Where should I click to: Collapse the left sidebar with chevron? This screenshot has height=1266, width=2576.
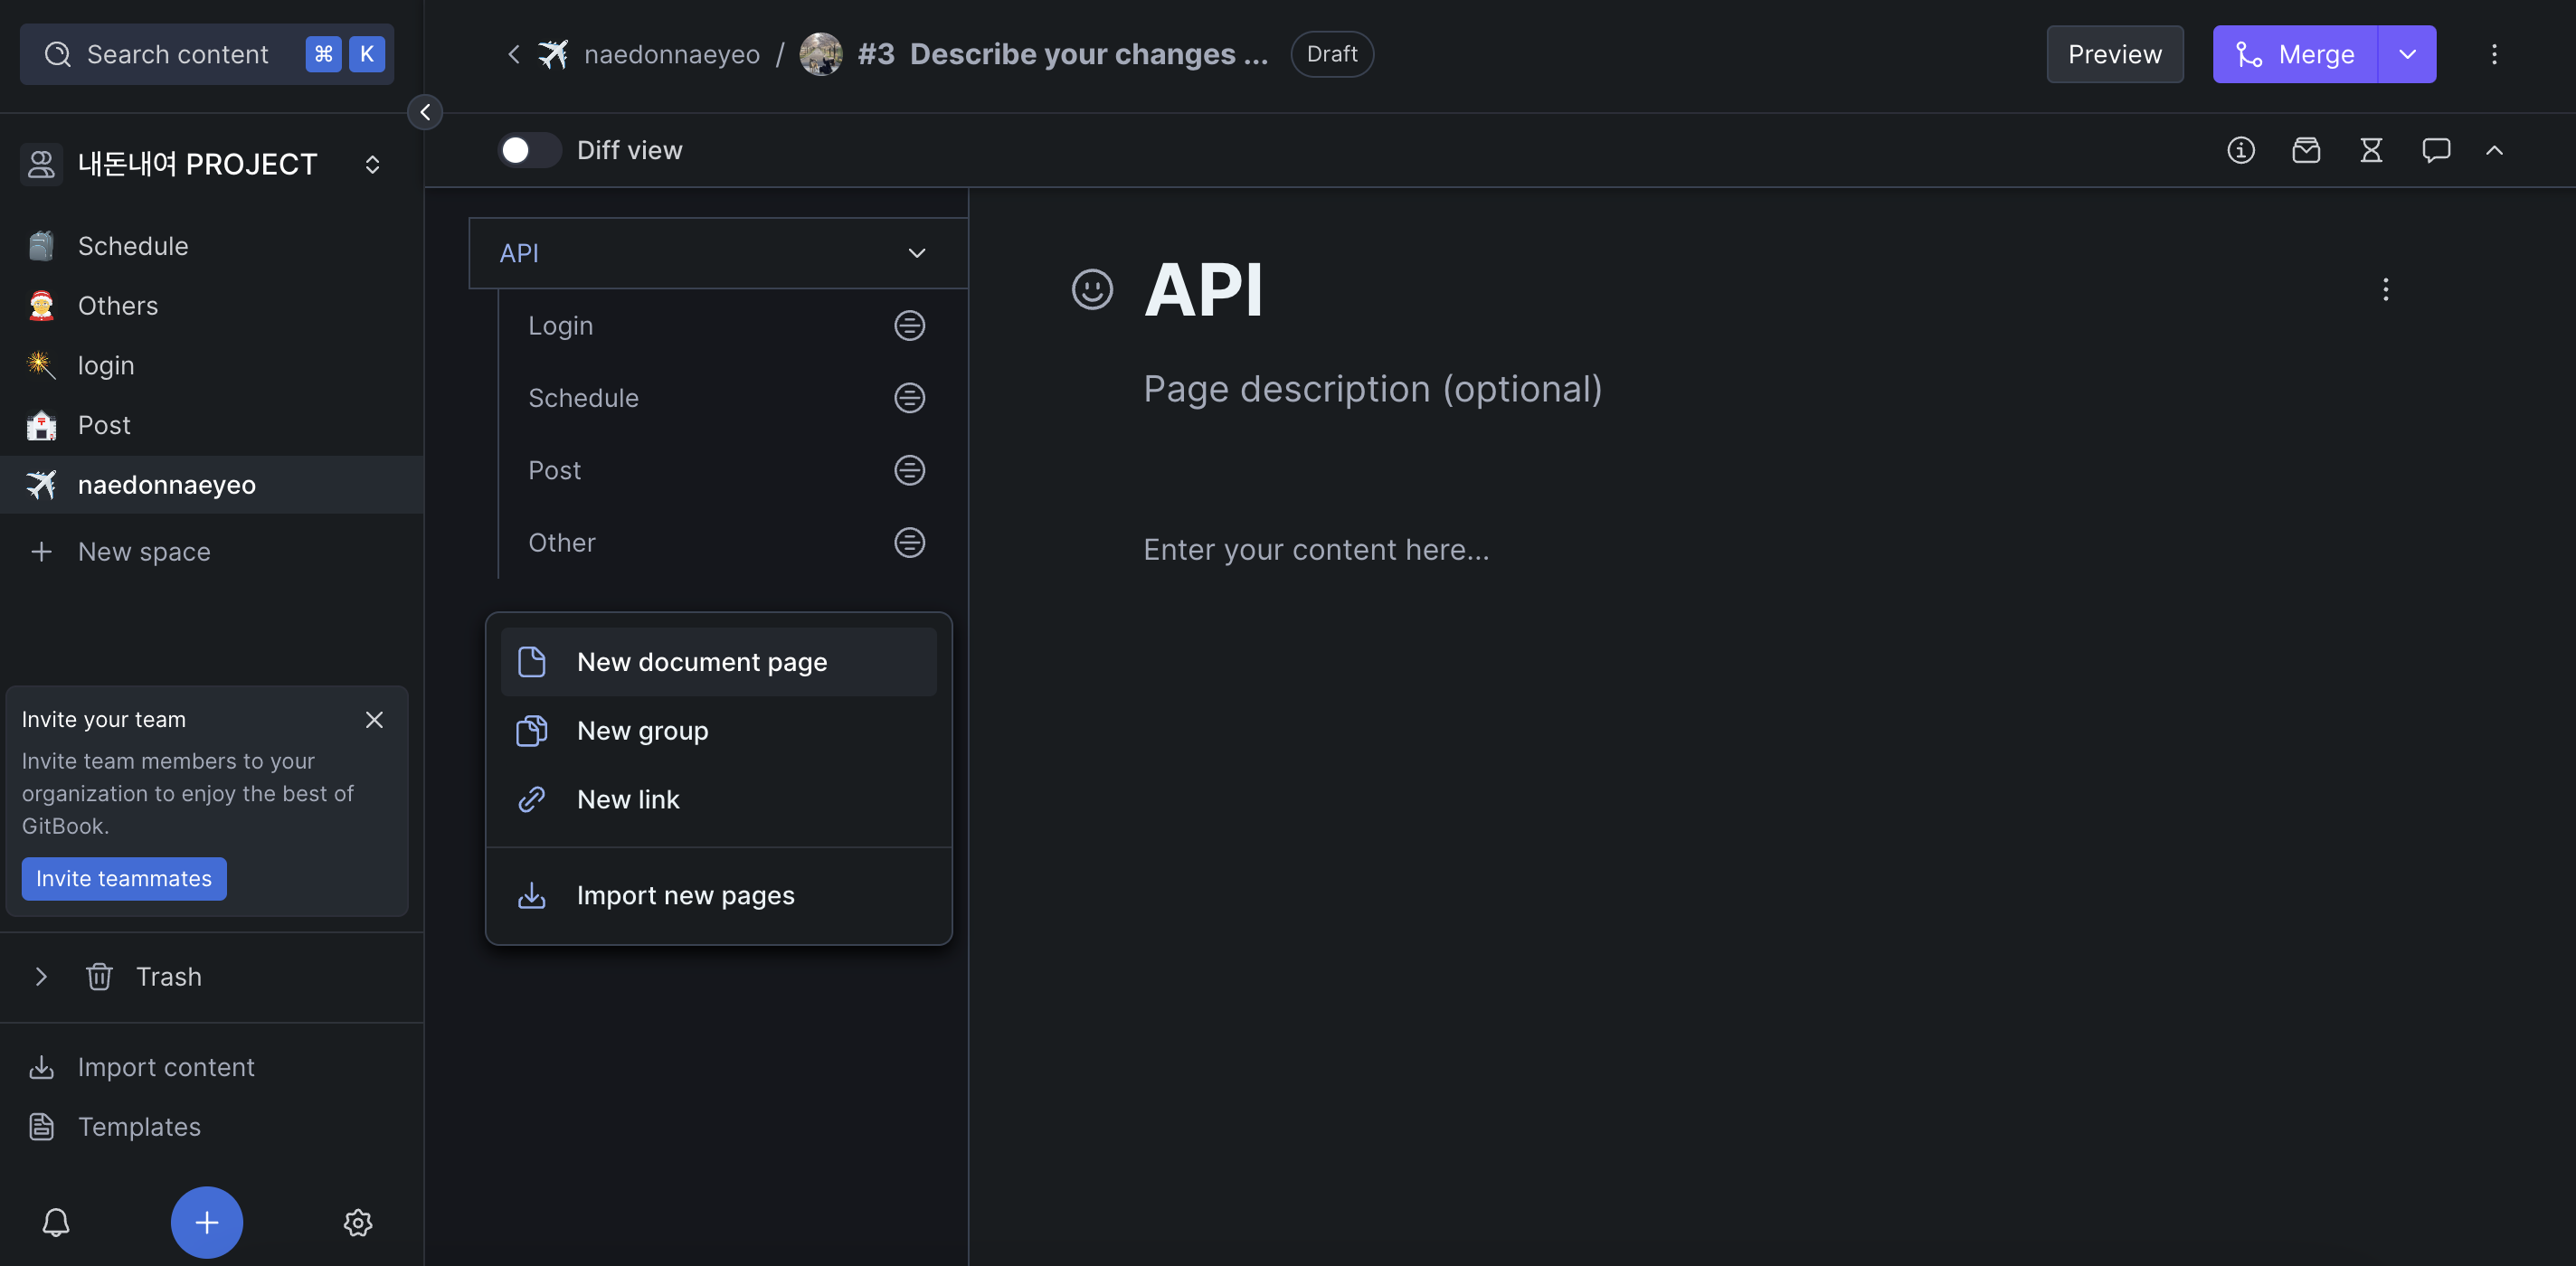[x=425, y=112]
